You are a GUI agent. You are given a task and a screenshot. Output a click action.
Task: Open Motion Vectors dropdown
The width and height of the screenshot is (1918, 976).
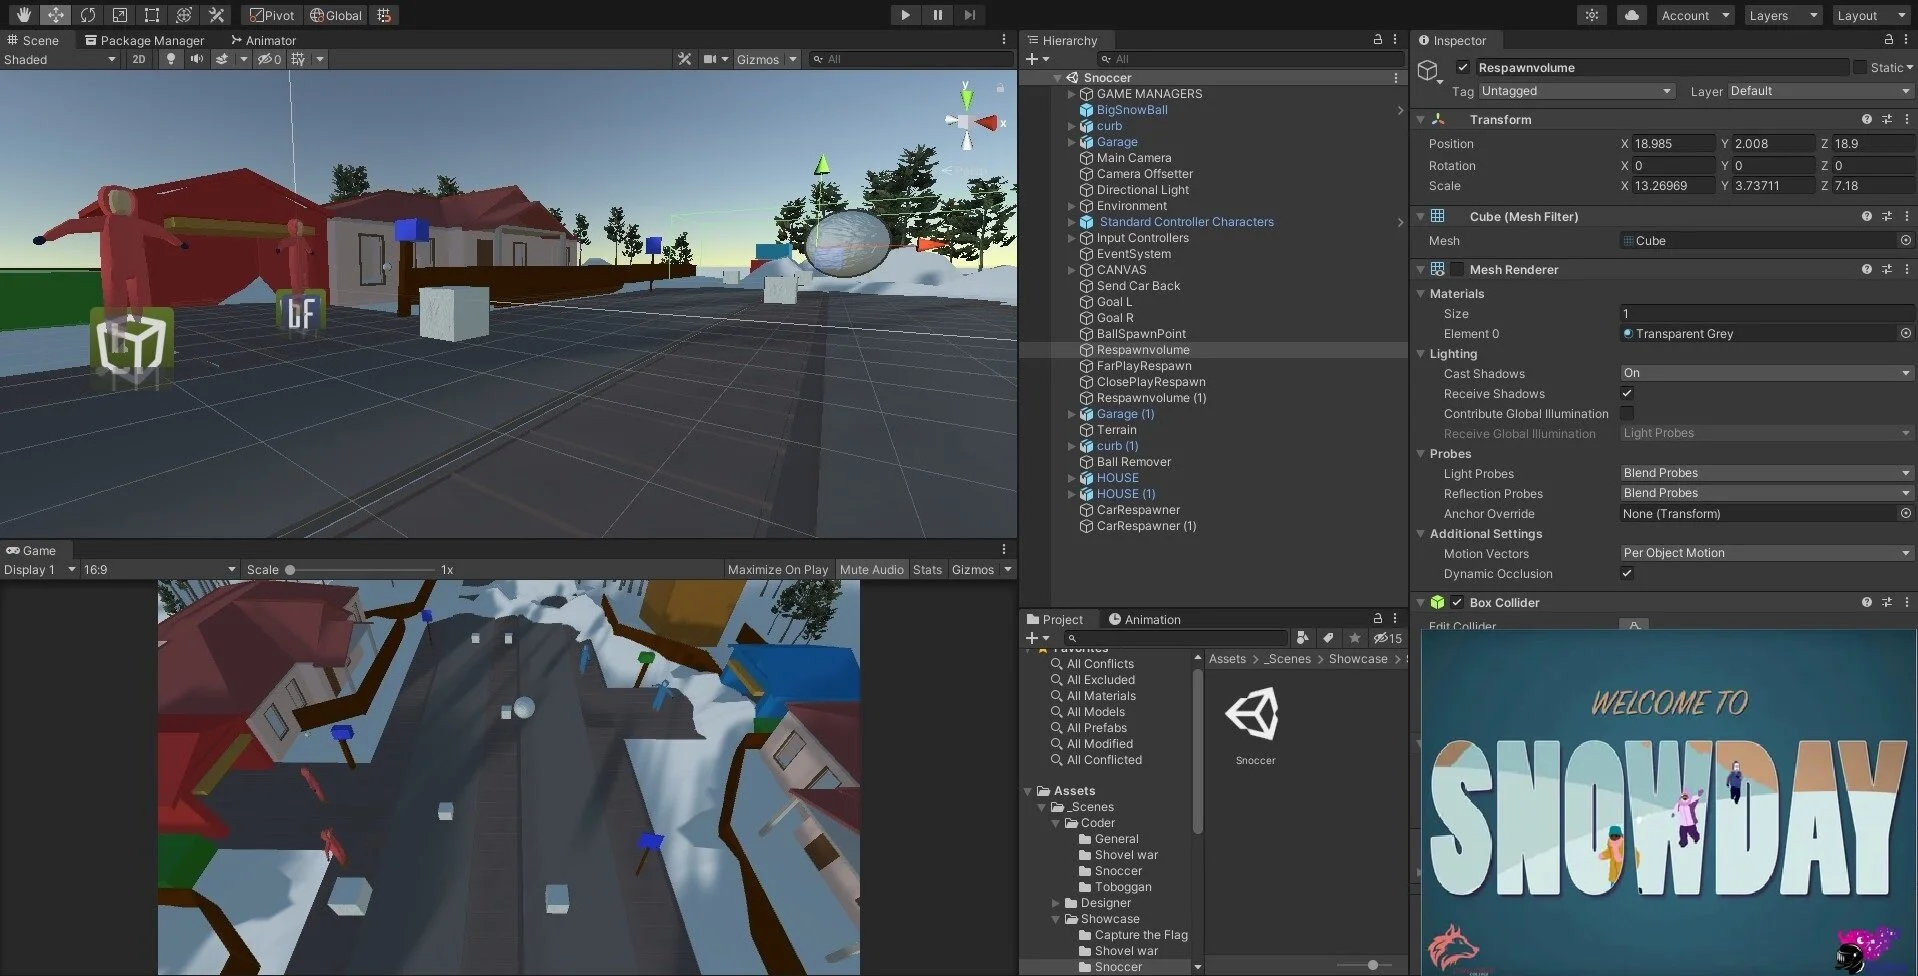1766,553
